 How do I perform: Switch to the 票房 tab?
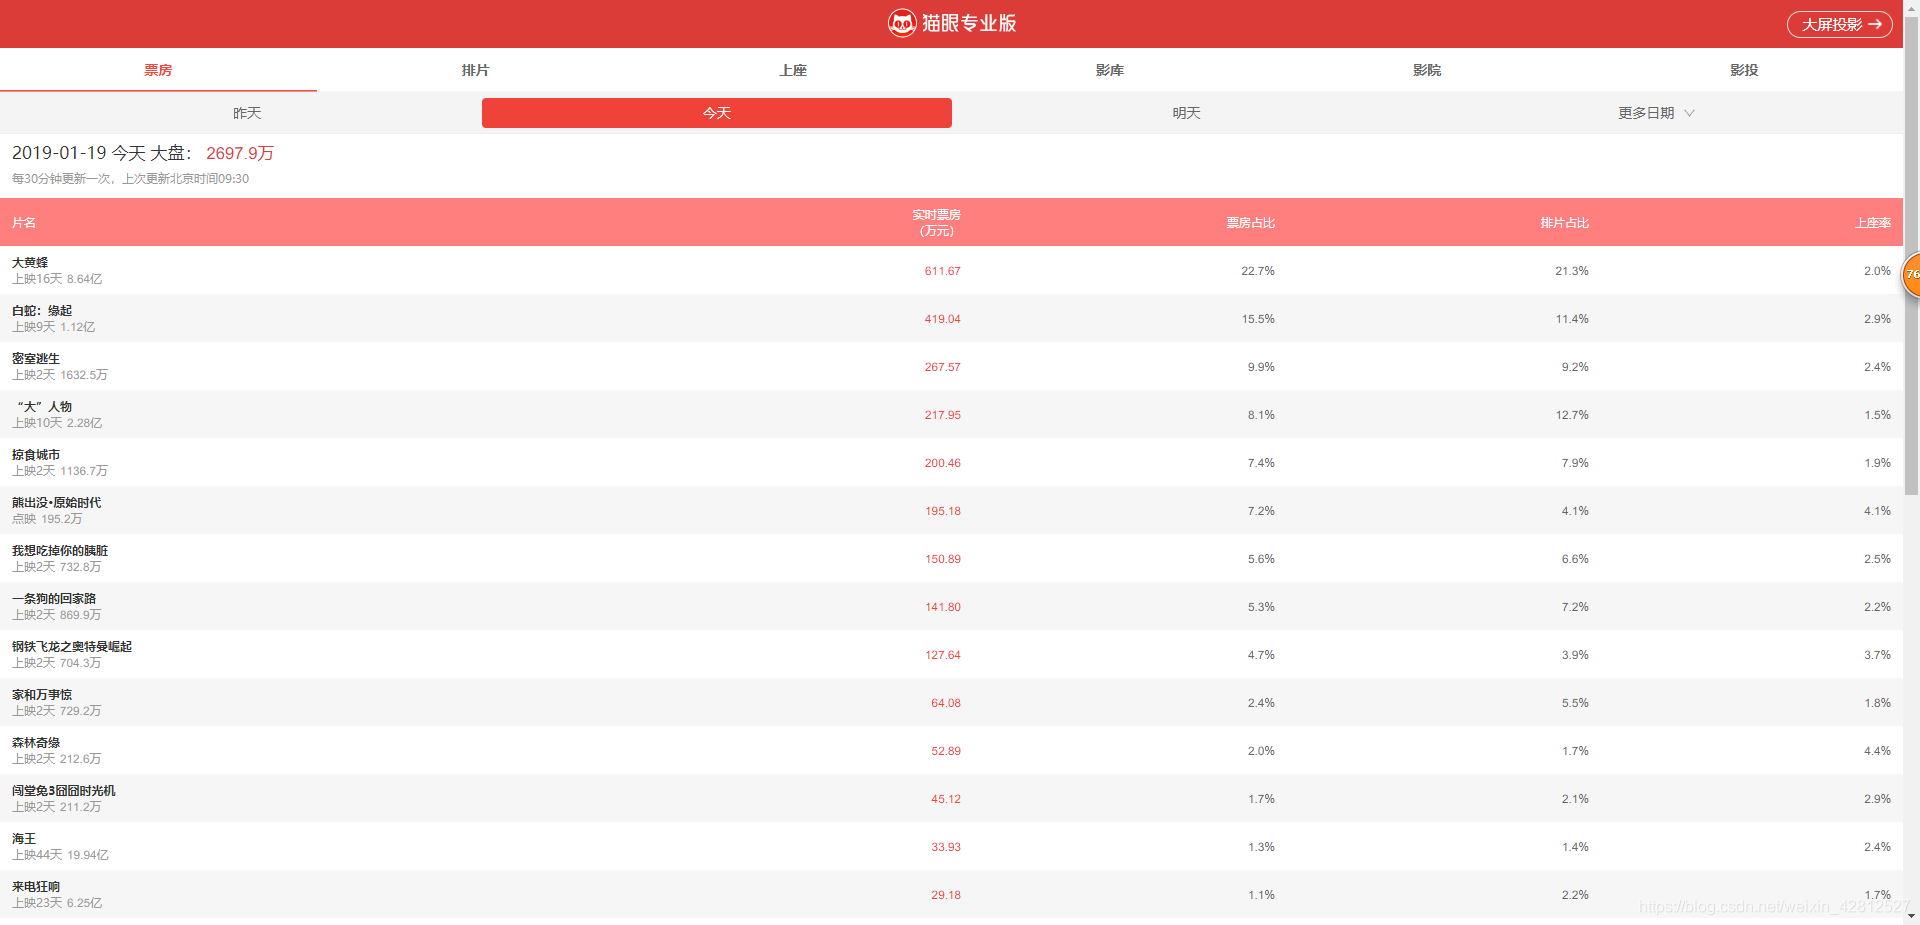click(158, 70)
